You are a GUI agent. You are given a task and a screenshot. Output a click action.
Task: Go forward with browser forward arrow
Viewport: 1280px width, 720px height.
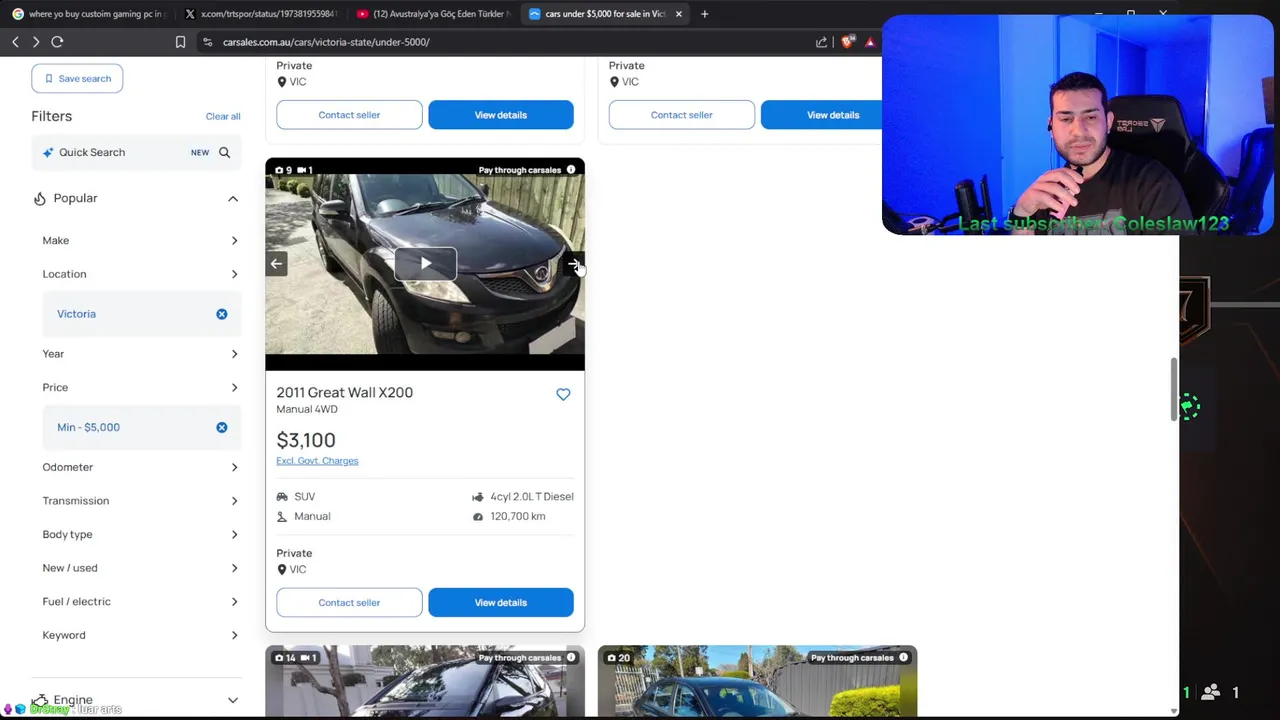click(36, 42)
